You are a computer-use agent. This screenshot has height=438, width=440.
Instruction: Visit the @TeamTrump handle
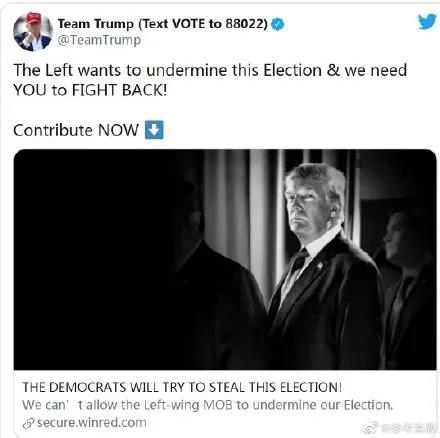[99, 40]
